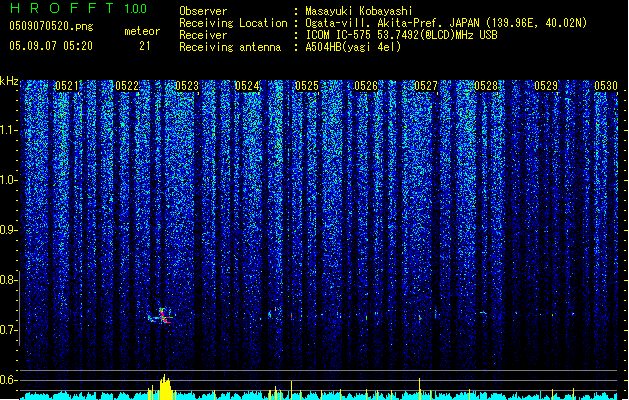Image resolution: width=629 pixels, height=400 pixels.
Task: Click the meteor label
Action: (142, 31)
